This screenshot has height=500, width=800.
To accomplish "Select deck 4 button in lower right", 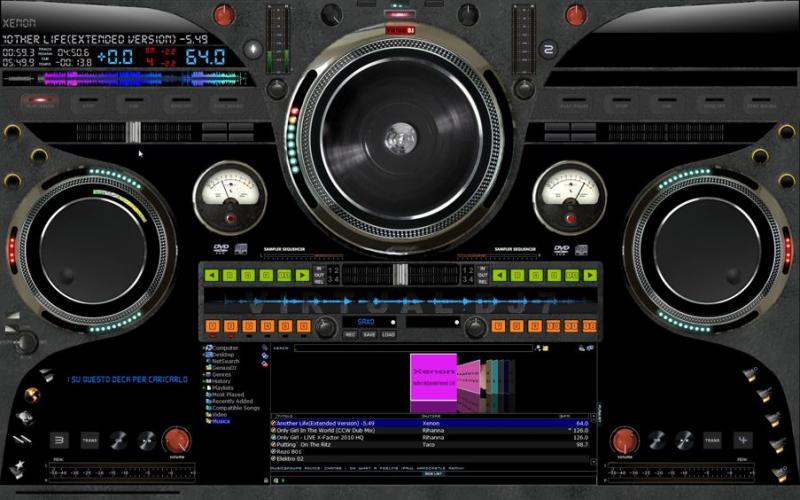I will (x=741, y=439).
